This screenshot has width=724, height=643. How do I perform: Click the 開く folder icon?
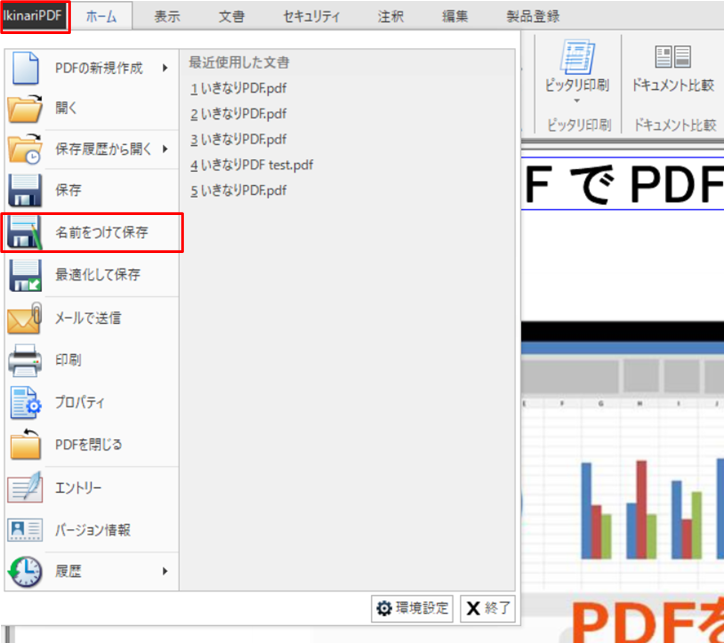[x=25, y=108]
